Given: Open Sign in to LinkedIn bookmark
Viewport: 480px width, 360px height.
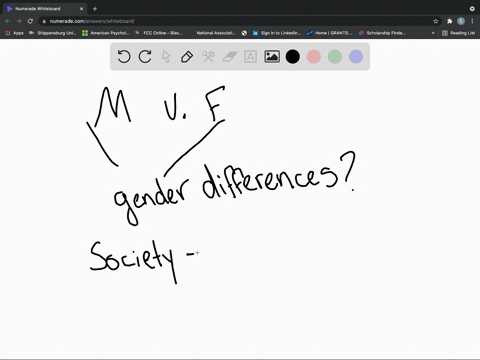Looking at the screenshot, I should (x=277, y=33).
